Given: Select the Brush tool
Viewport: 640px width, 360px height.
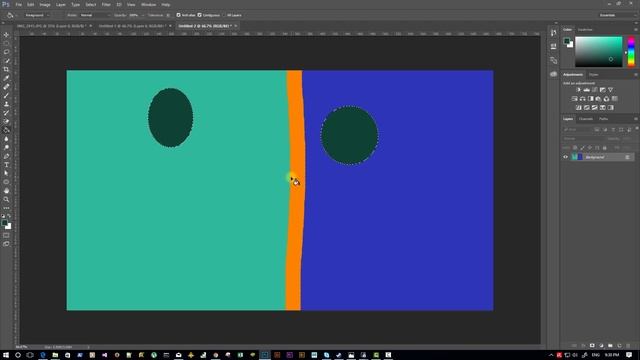Looking at the screenshot, I should 6,95.
